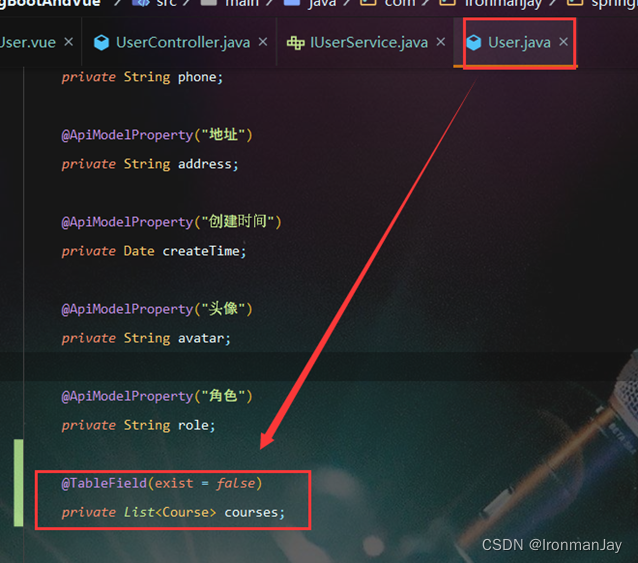Open the ironmanjay package breadcrumb
638x563 pixels.
coord(503,3)
